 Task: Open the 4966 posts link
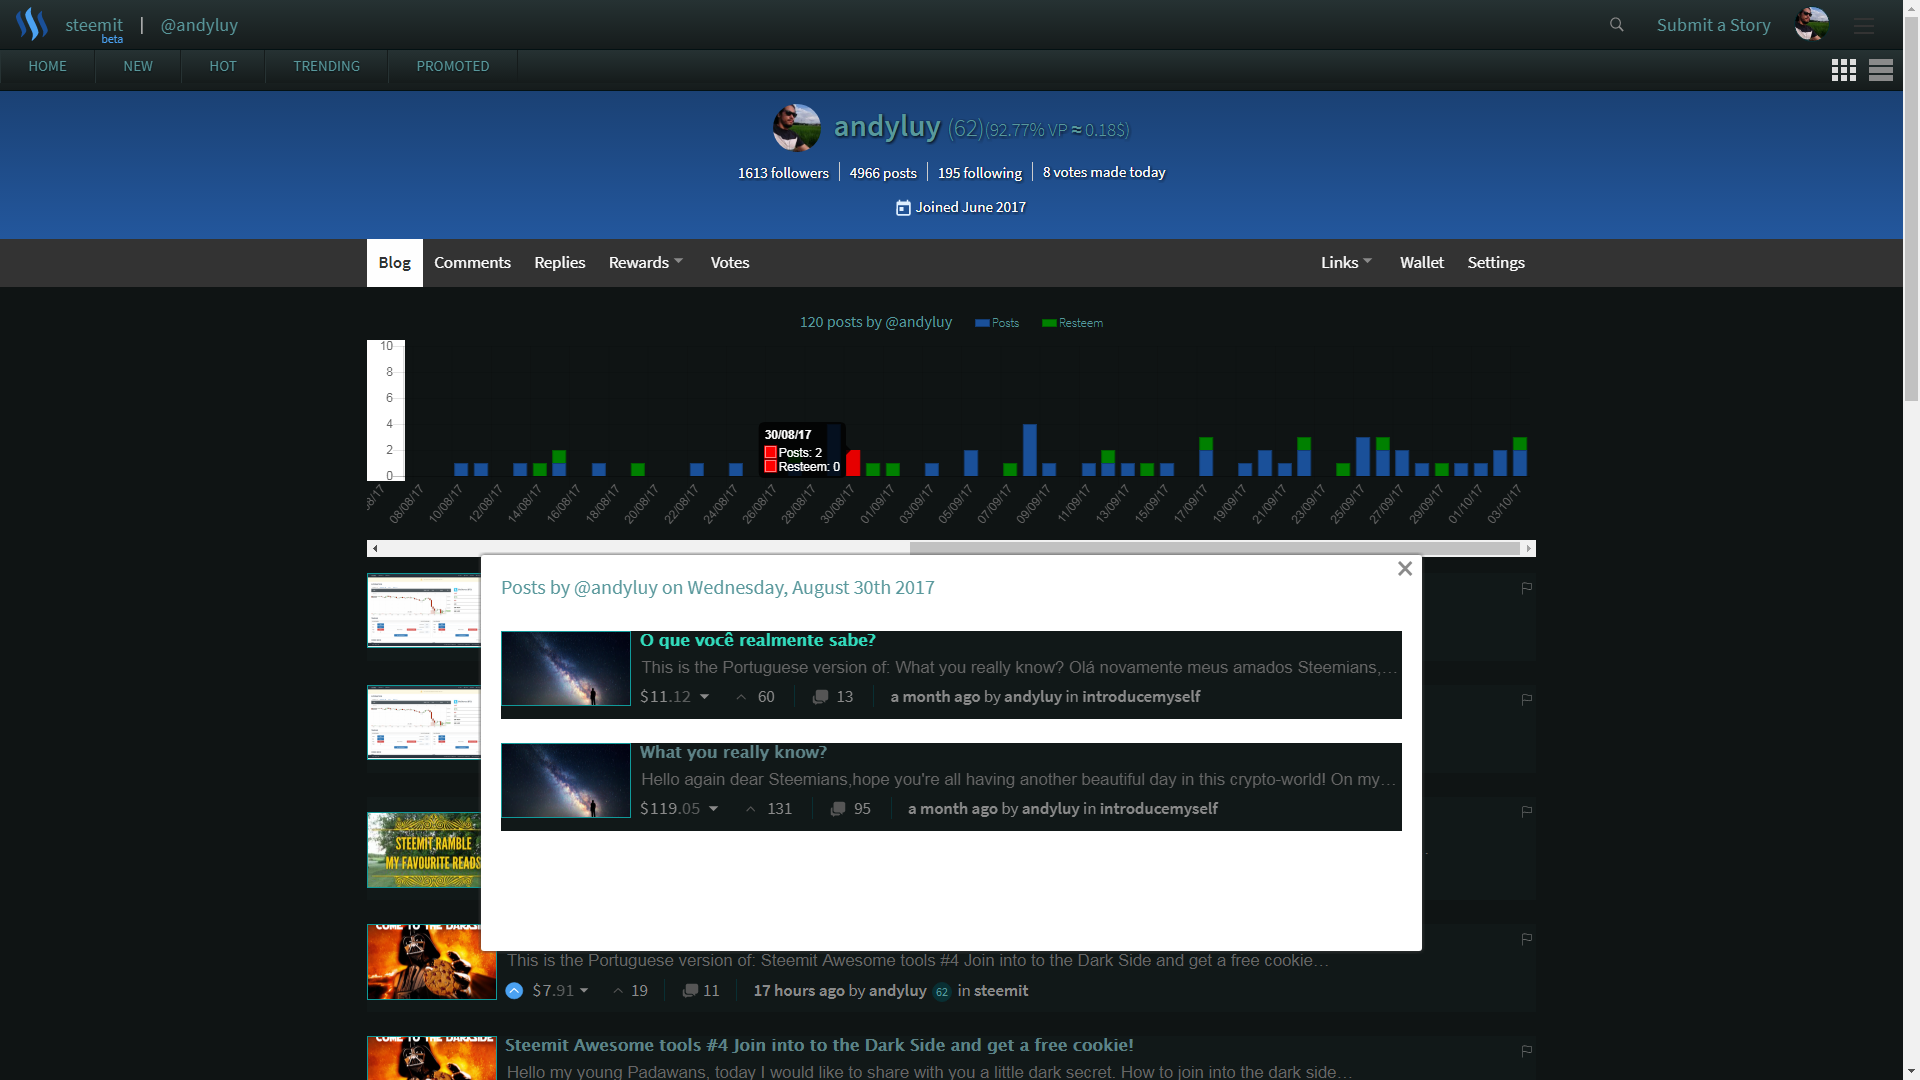coord(883,173)
